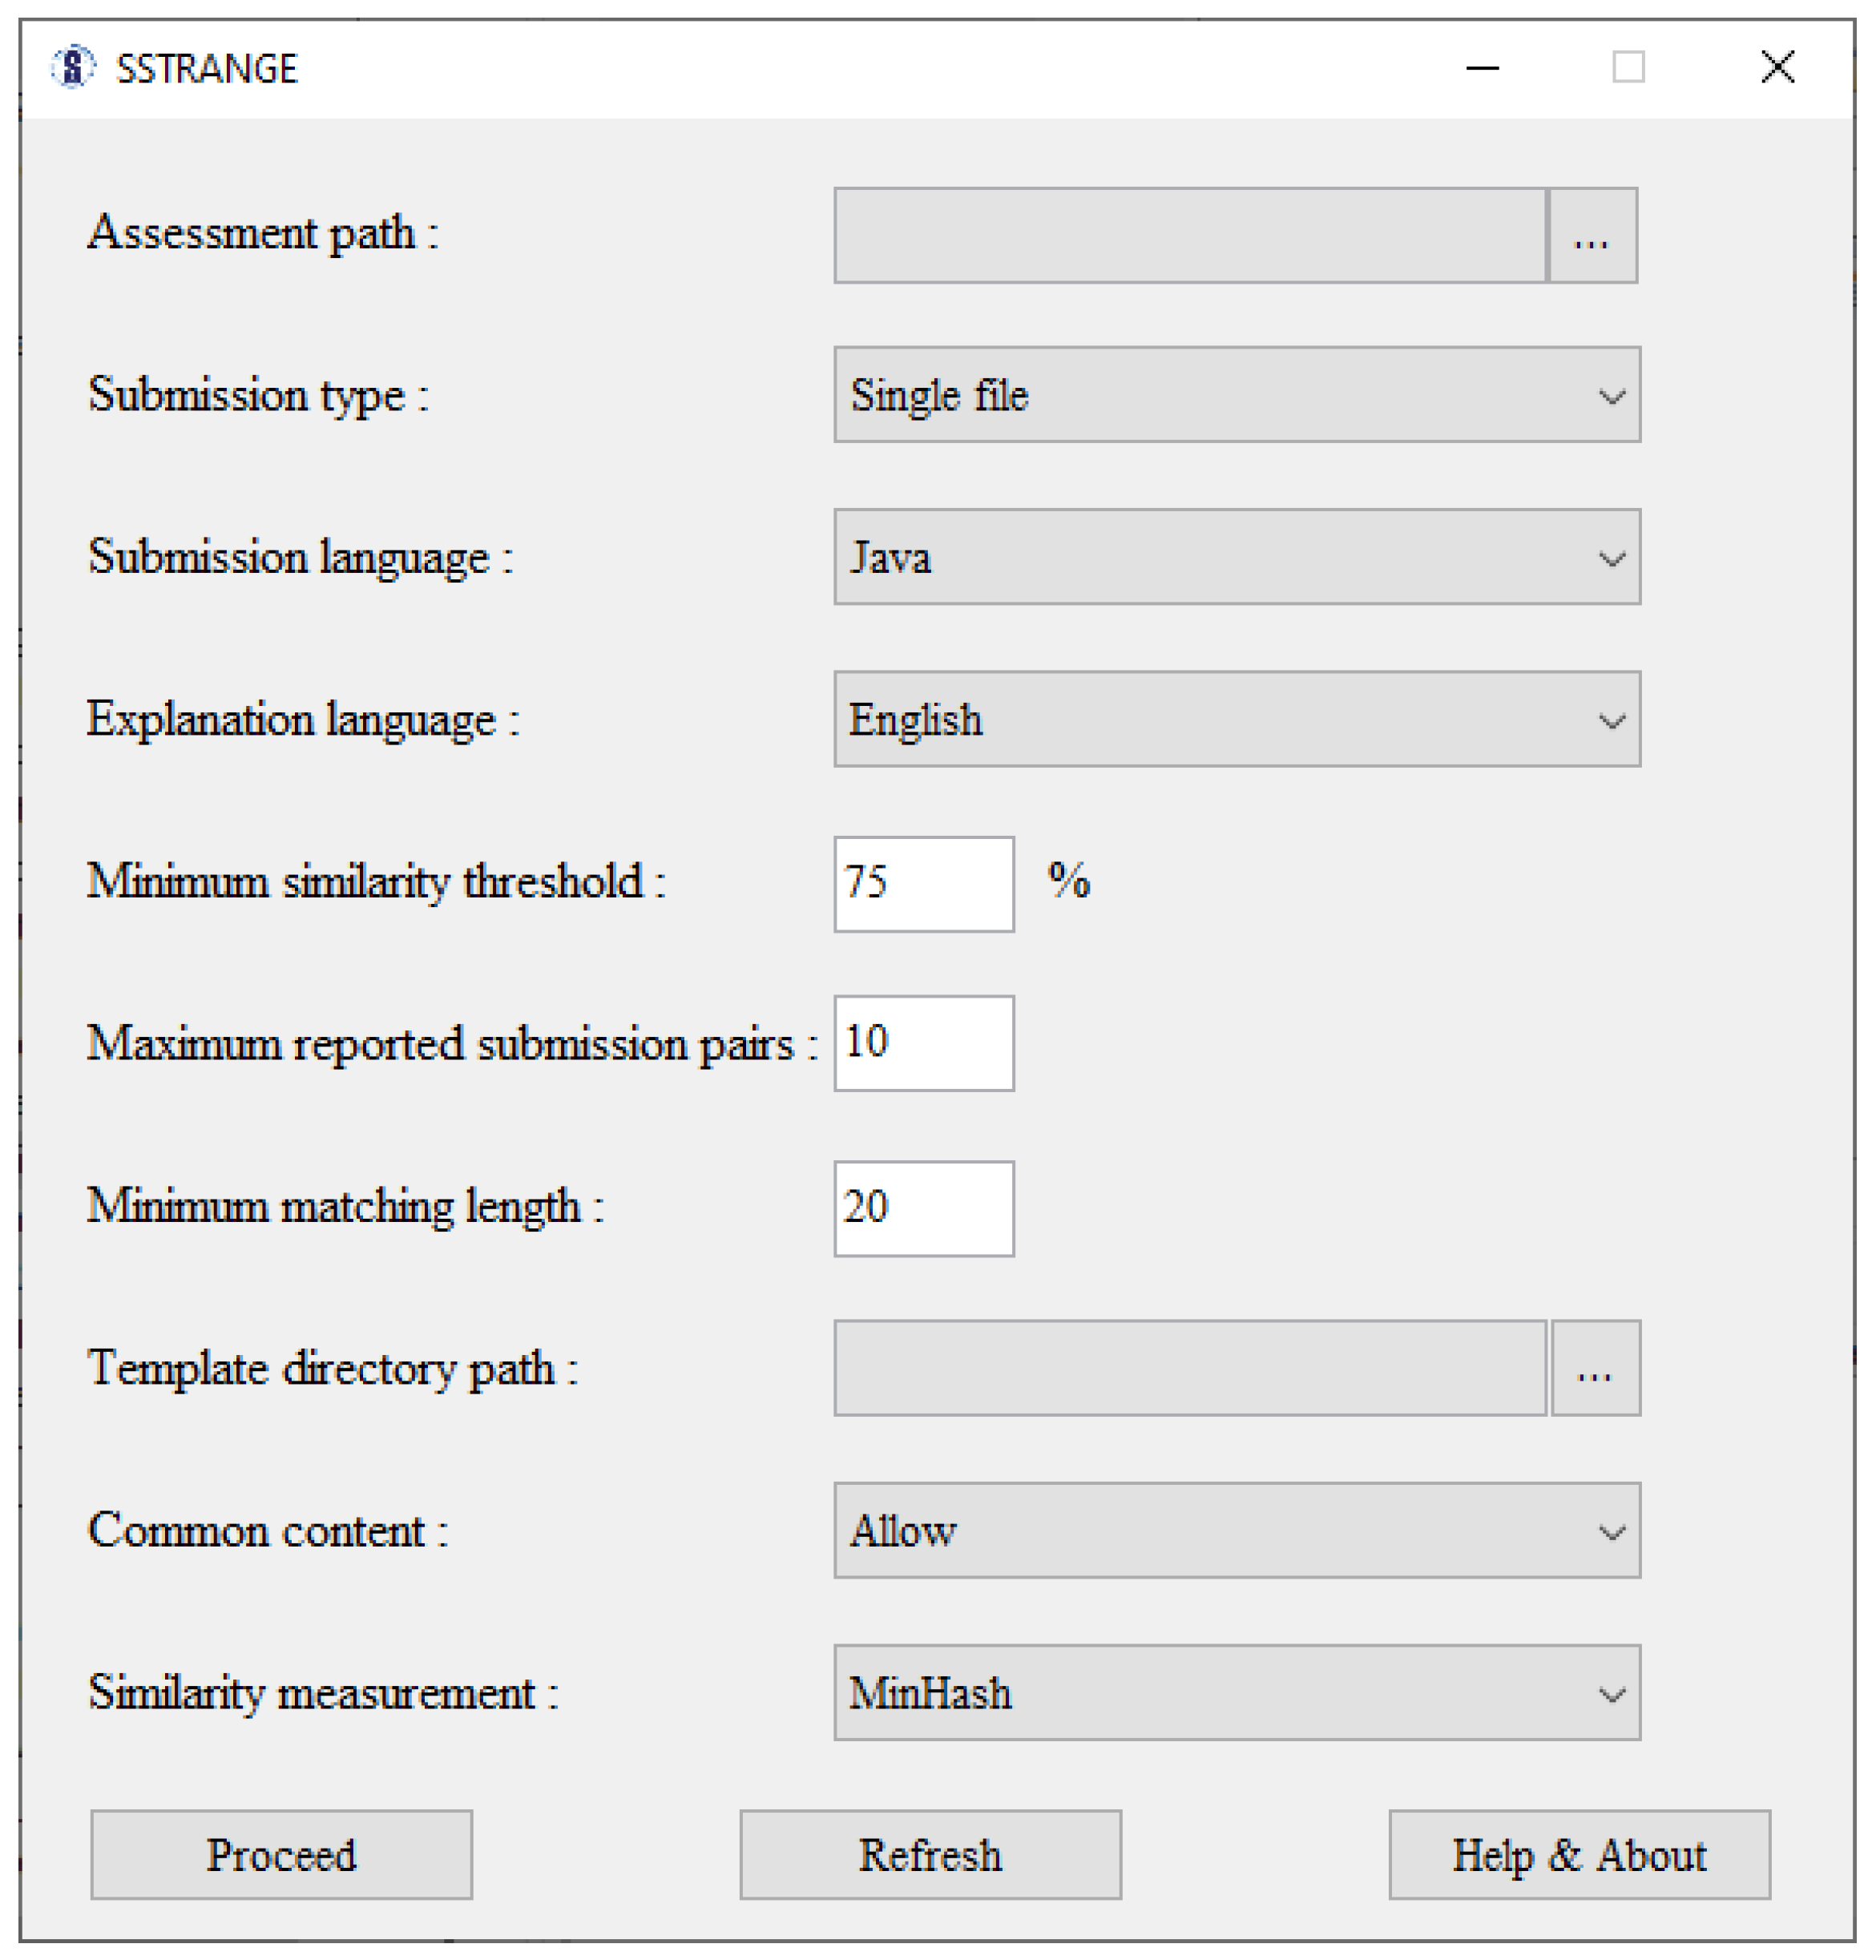Click the Minimum similarity threshold field

[x=923, y=884]
